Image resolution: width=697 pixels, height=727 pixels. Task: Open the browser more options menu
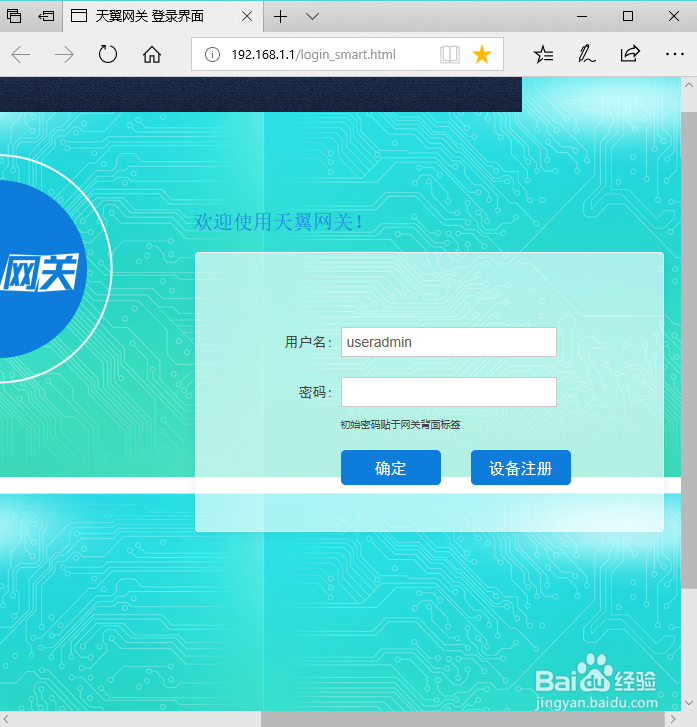click(674, 54)
